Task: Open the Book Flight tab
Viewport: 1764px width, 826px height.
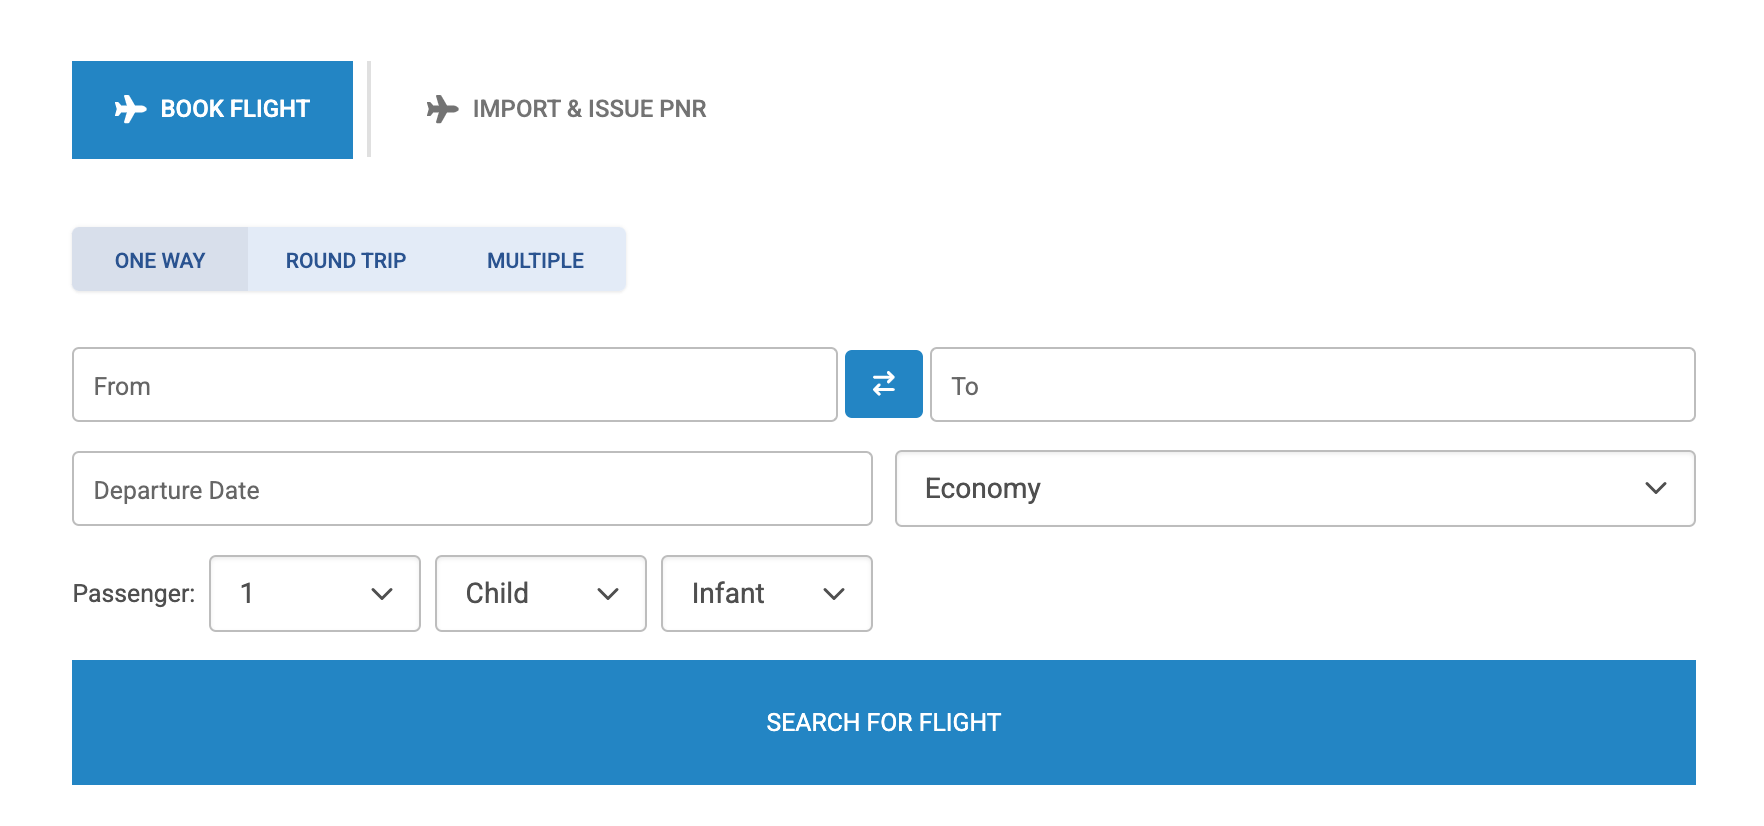Action: point(212,109)
